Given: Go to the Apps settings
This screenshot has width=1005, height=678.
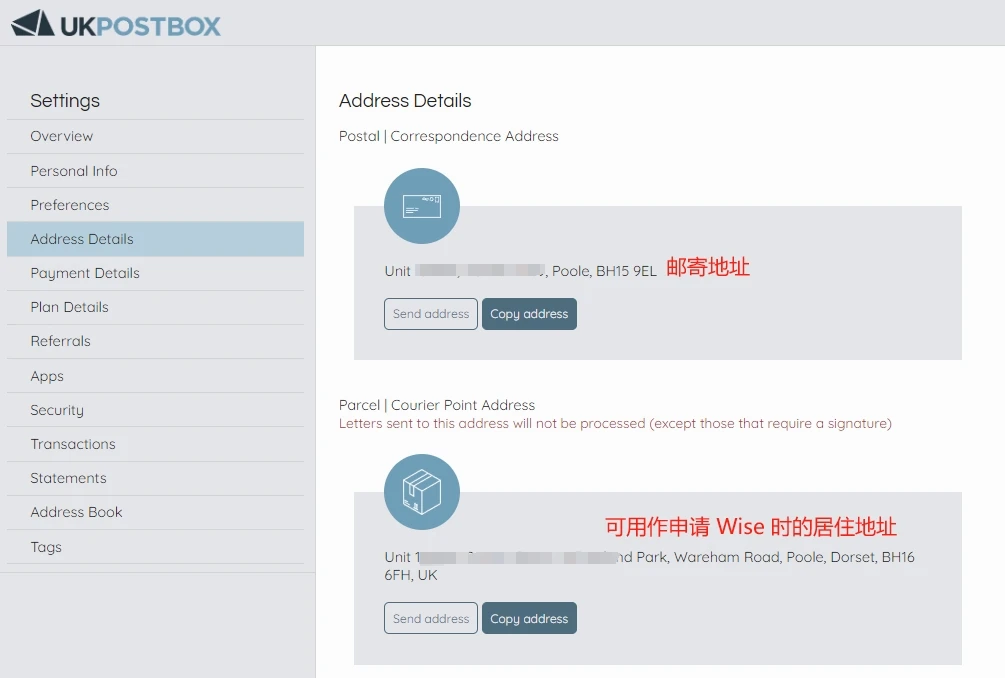Looking at the screenshot, I should coord(47,376).
